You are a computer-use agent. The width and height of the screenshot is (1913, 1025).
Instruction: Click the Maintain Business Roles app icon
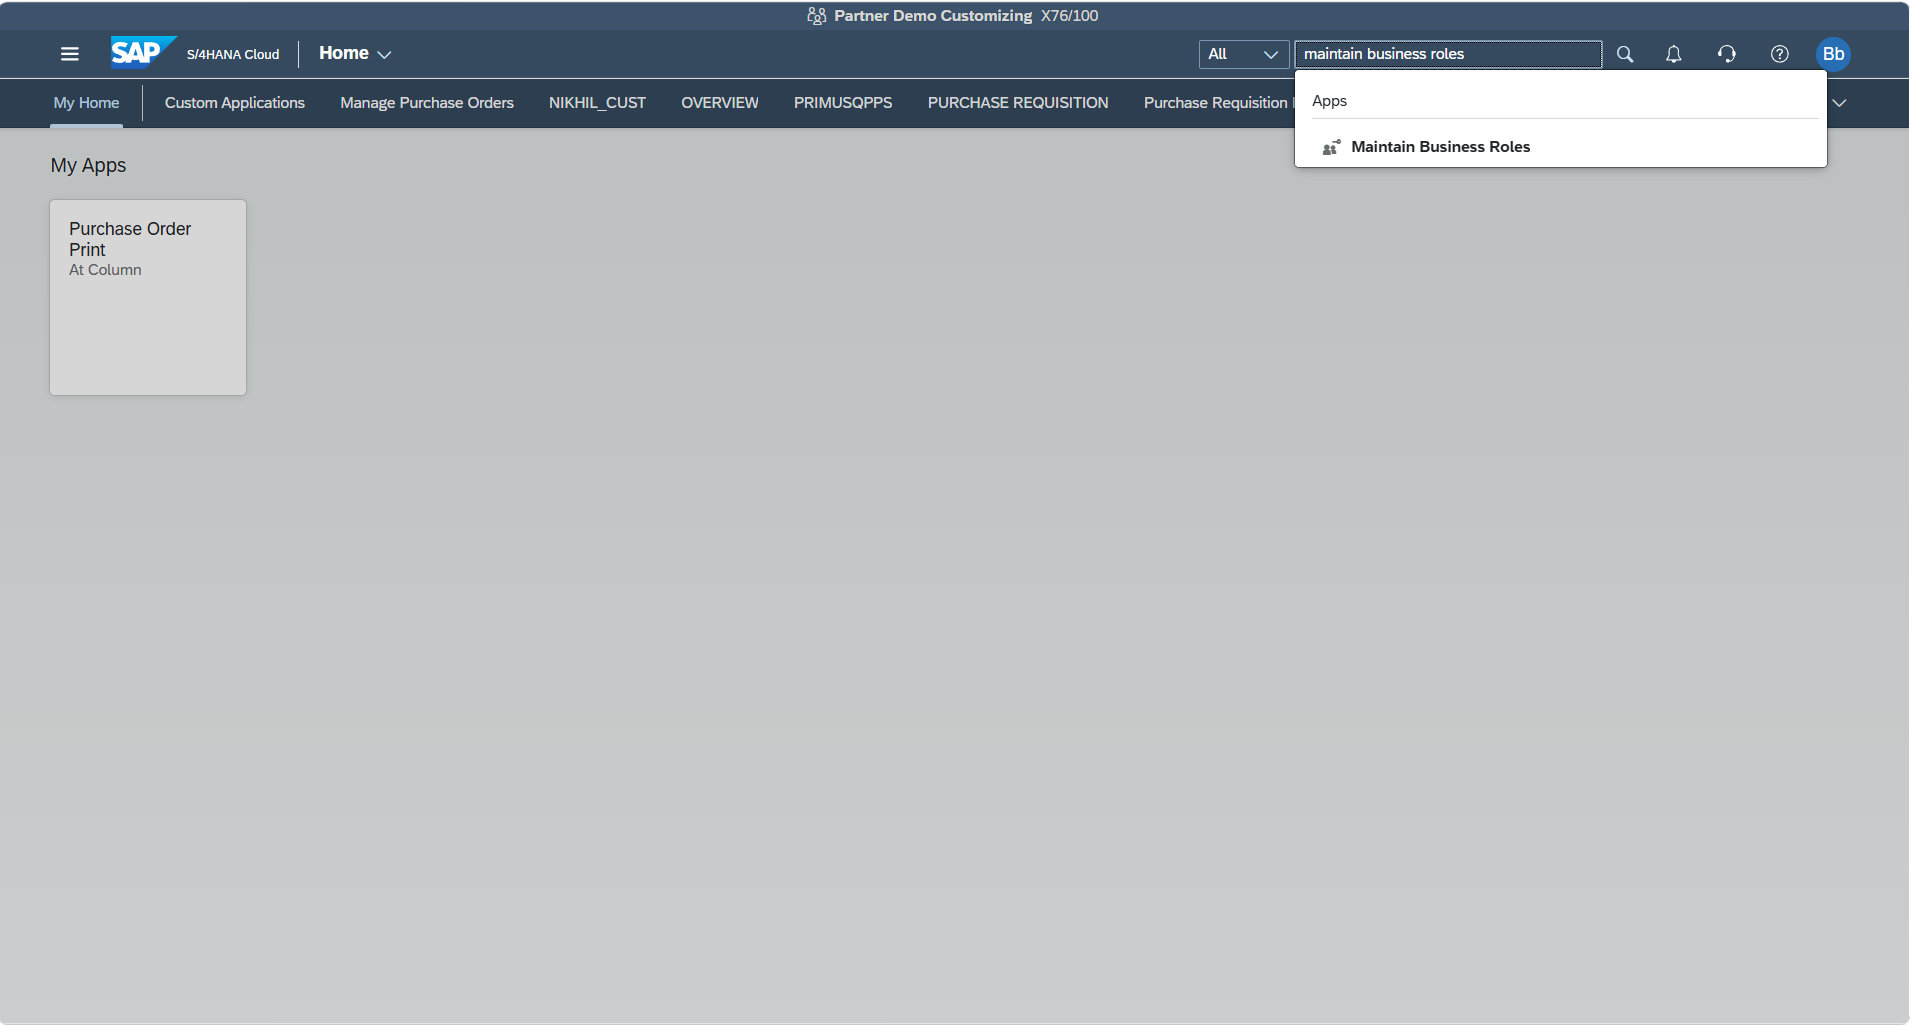click(1331, 147)
